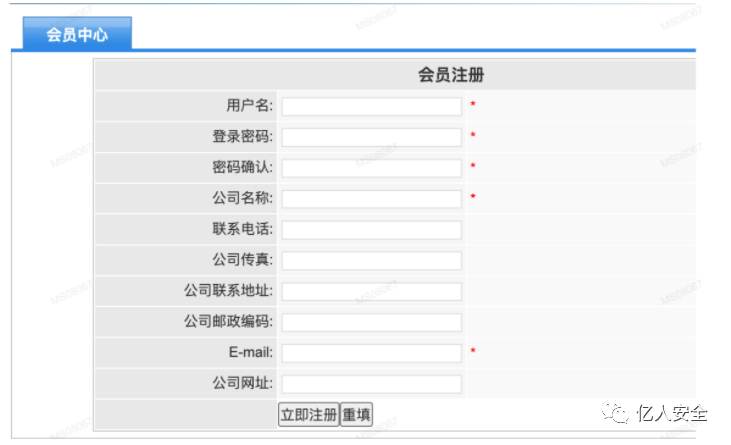The height and width of the screenshot is (445, 731).
Task: Click the 公司名称 label text
Action: coord(242,199)
